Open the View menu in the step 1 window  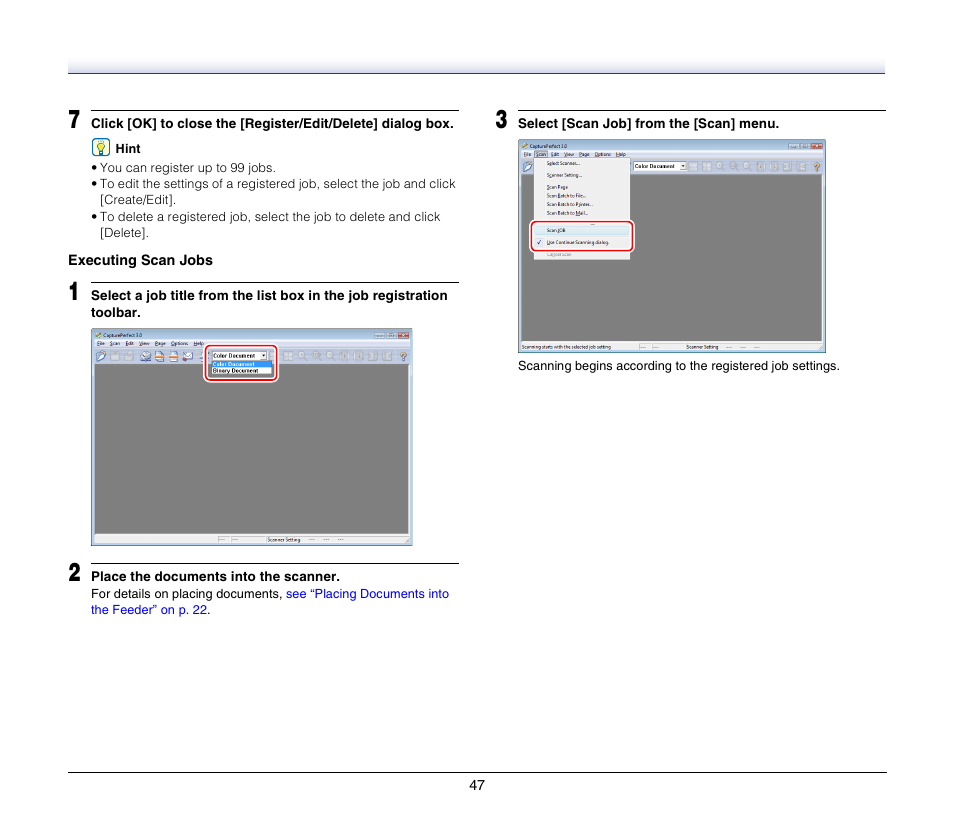click(x=144, y=343)
